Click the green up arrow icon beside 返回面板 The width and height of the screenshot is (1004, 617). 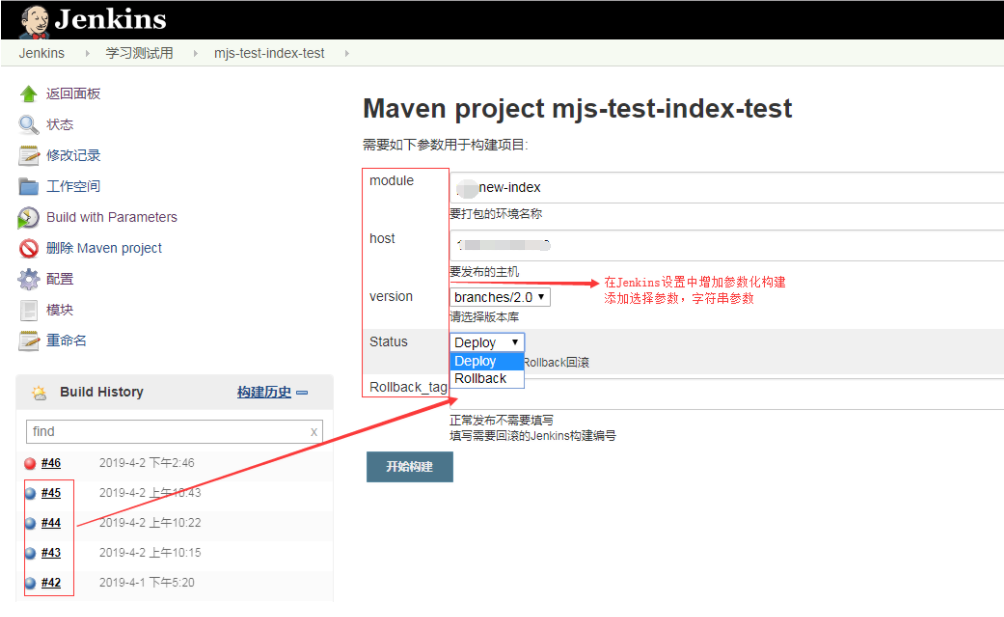[x=28, y=94]
